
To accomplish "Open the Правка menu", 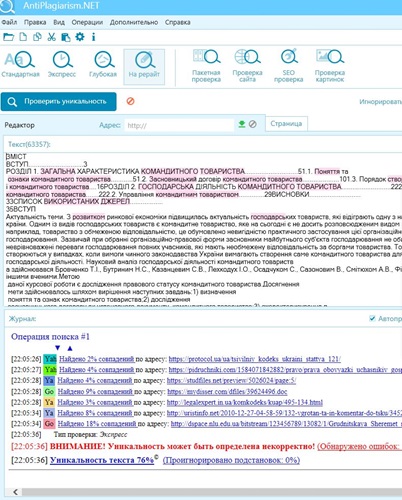I will [x=35, y=22].
